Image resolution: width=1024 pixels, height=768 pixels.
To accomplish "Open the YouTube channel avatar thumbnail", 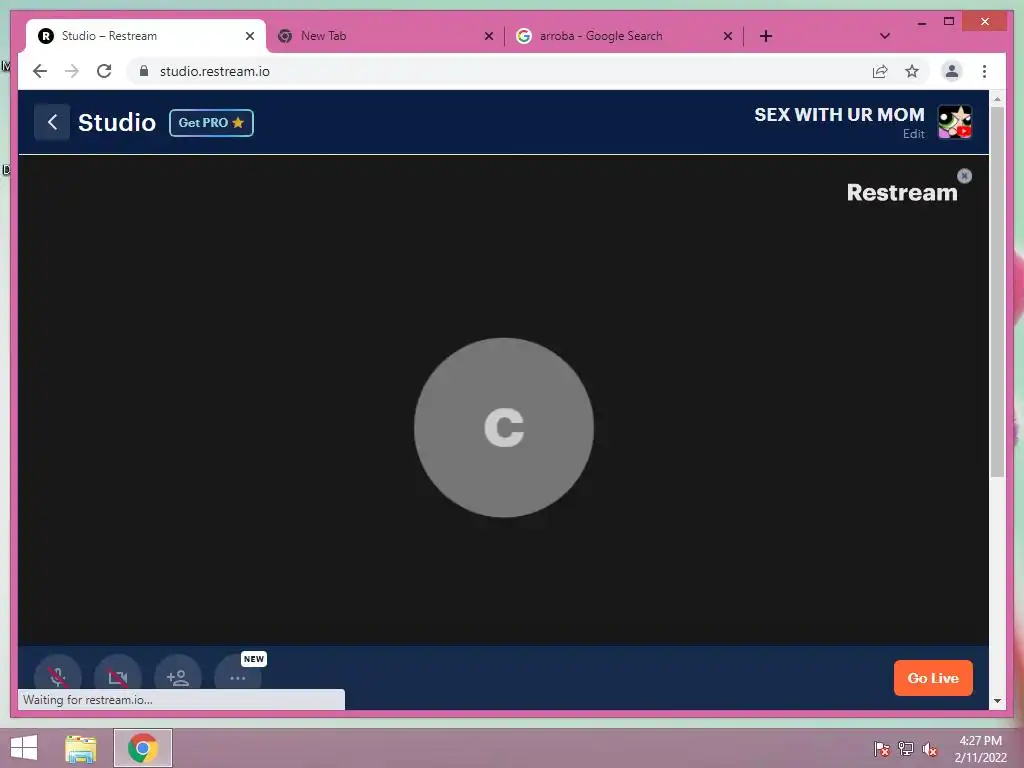I will [955, 122].
